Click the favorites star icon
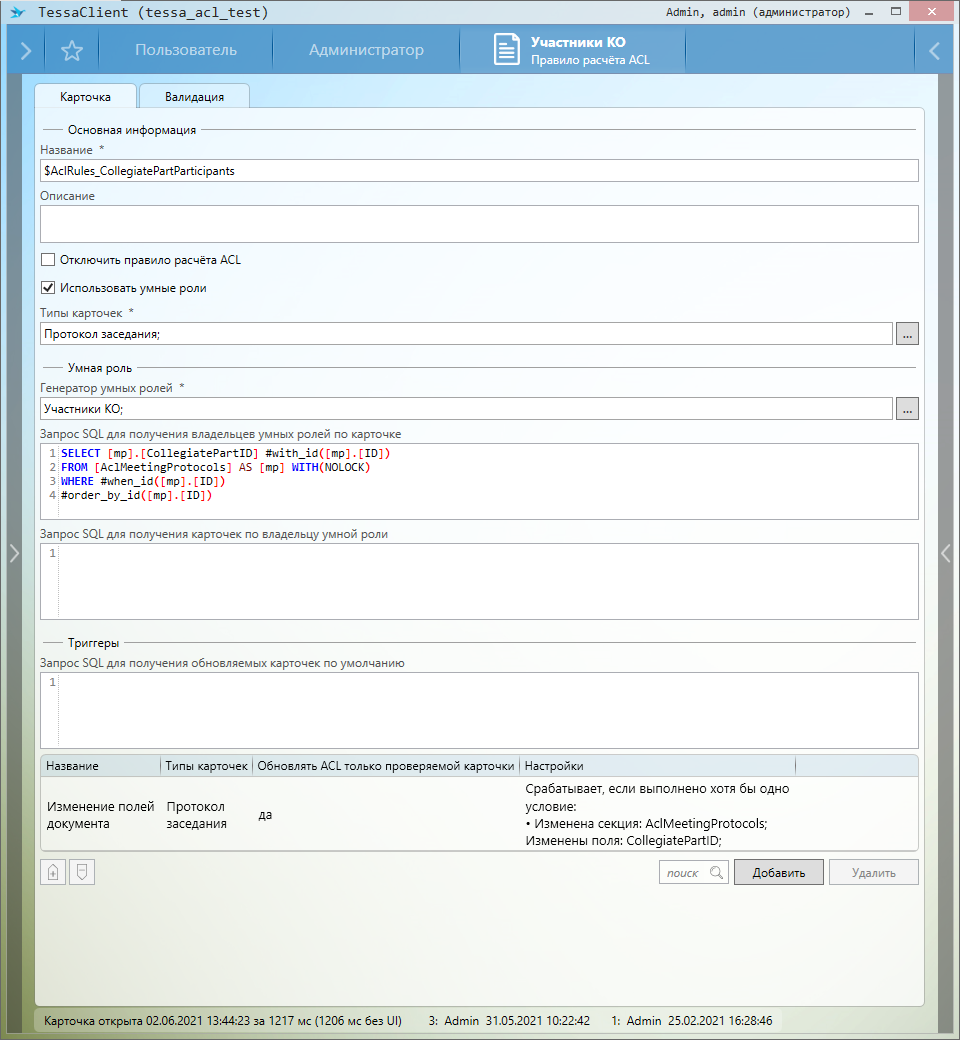The width and height of the screenshot is (960, 1040). tap(72, 51)
